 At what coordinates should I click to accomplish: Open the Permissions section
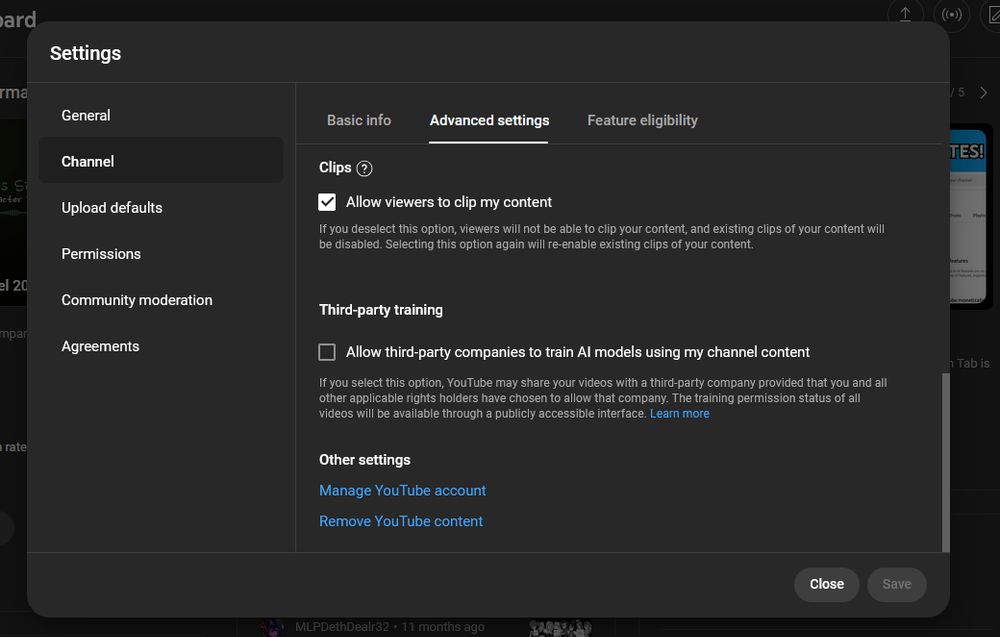click(101, 253)
